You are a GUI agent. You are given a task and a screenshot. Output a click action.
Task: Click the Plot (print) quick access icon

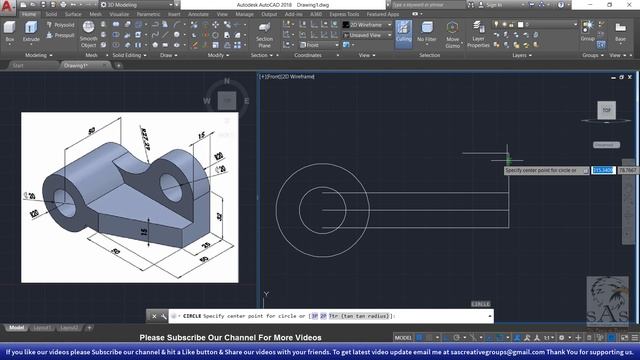coord(63,5)
